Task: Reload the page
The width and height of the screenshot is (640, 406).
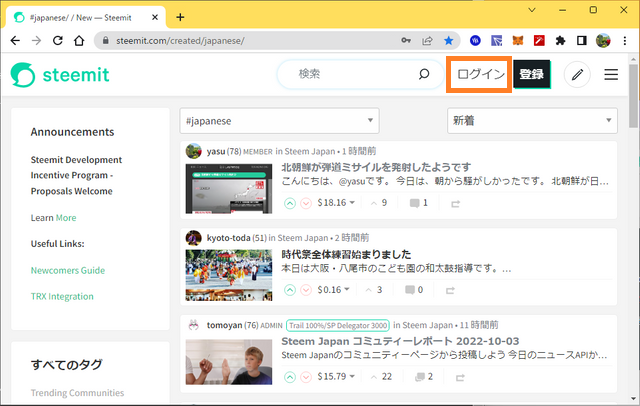Action: (x=58, y=40)
